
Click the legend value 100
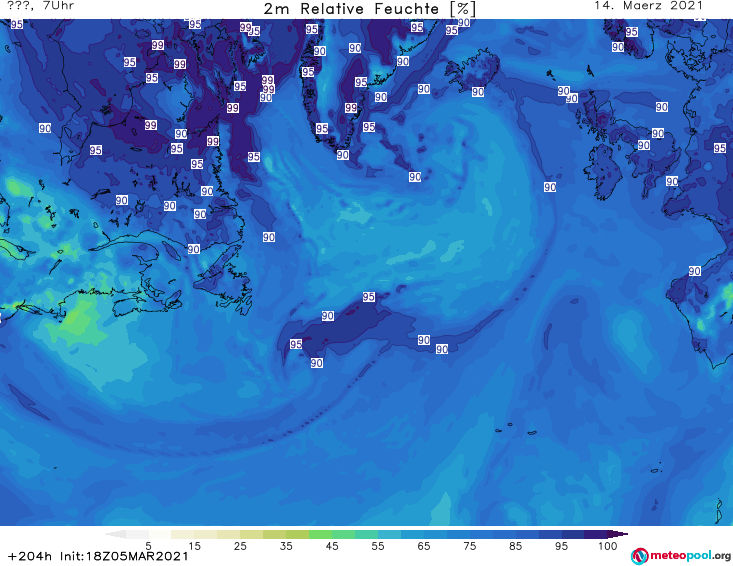[608, 546]
